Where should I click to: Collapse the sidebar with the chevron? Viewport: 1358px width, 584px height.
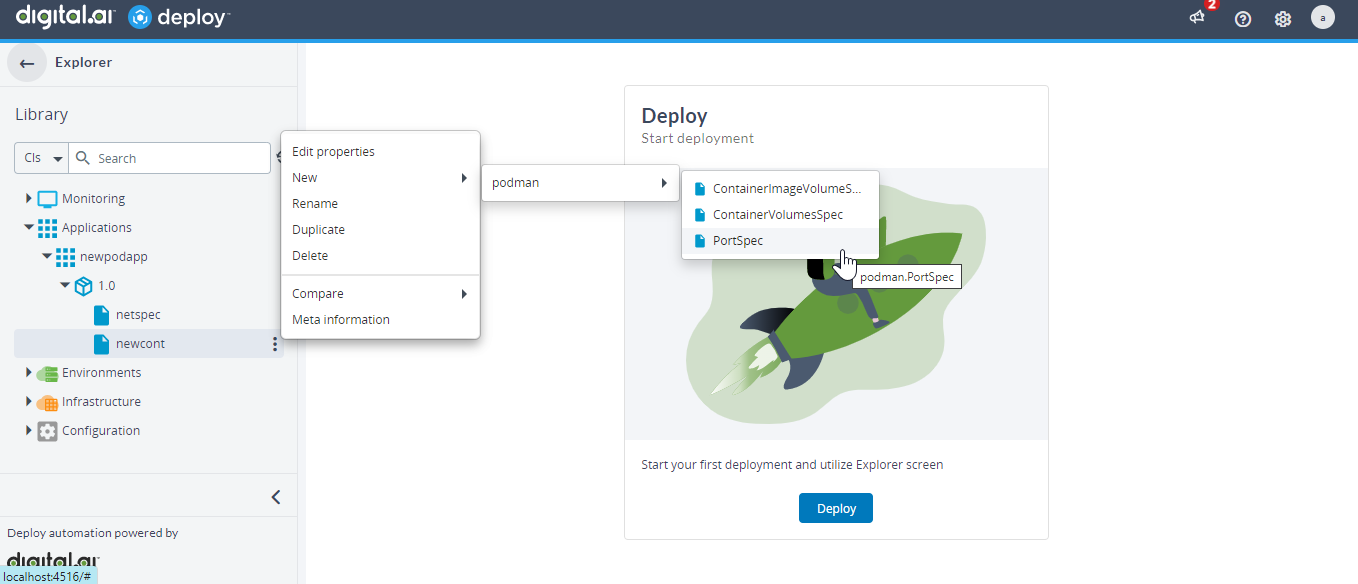click(276, 497)
